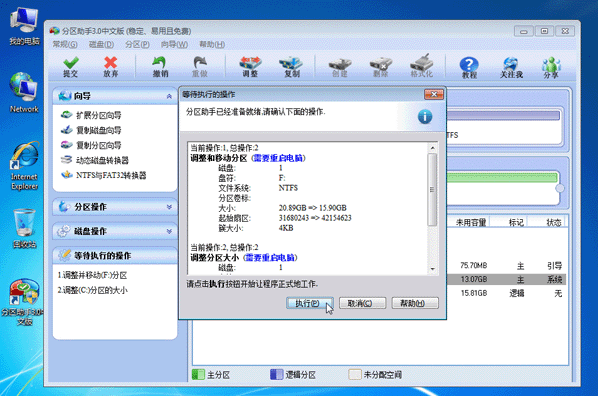This screenshot has width=598, height=396.
Task: Open 我的电脑 desktop icon
Action: click(24, 27)
